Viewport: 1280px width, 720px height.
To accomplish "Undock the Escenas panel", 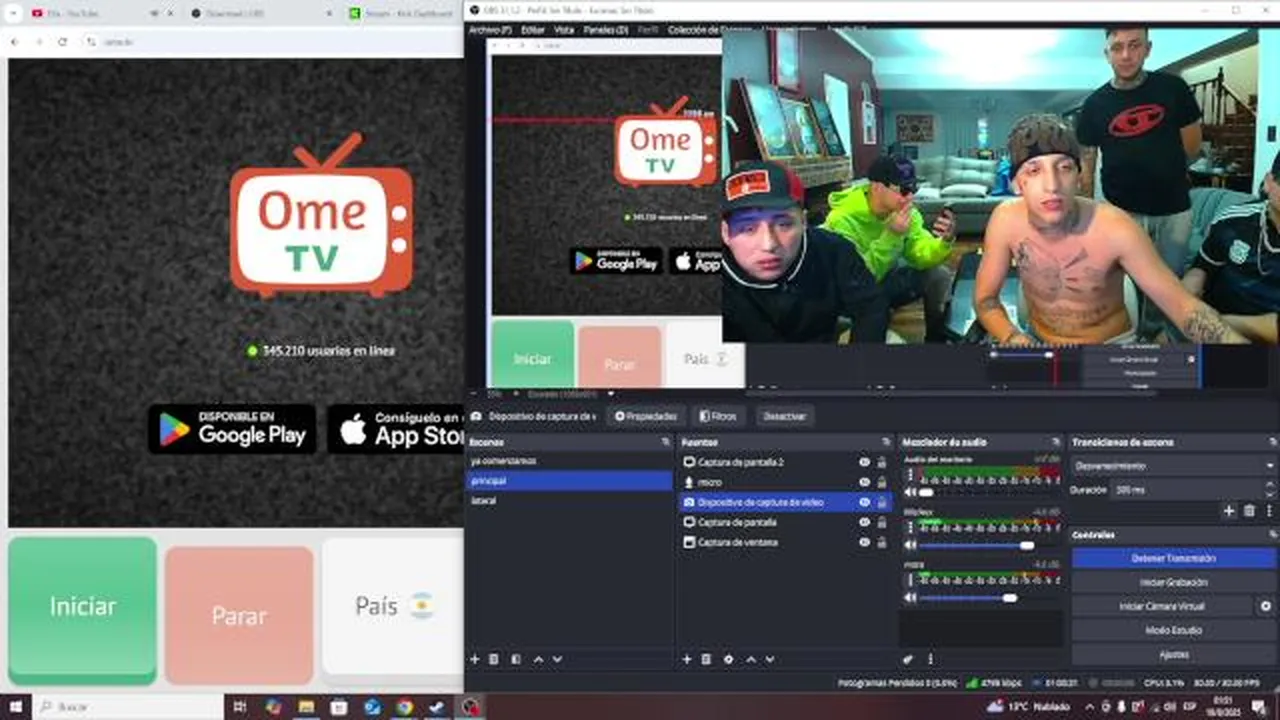I will (x=665, y=442).
